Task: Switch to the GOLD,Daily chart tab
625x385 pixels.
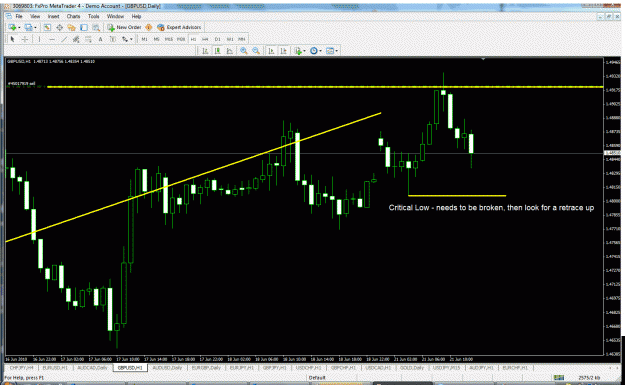Action: [412, 368]
